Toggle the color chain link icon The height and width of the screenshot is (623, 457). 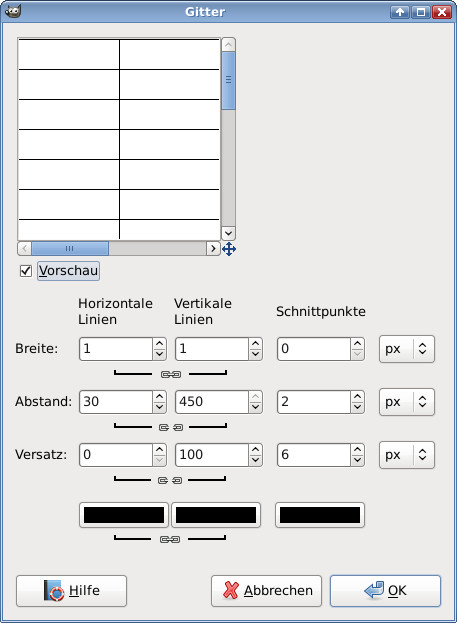click(x=170, y=539)
